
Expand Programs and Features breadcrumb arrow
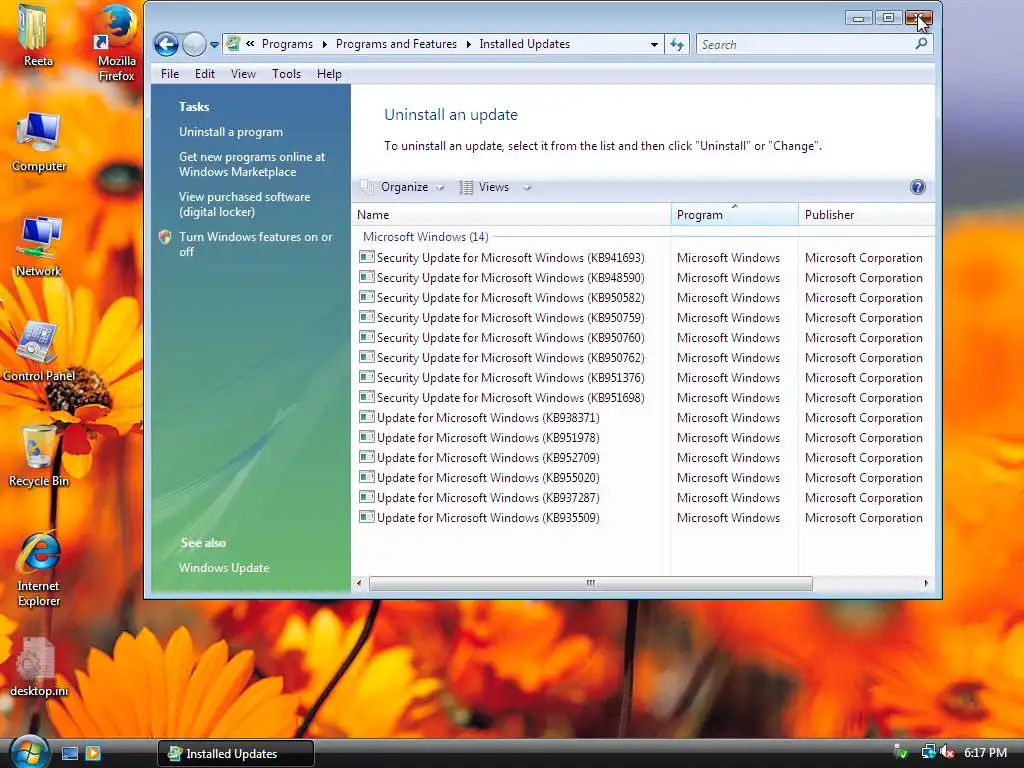[x=468, y=44]
